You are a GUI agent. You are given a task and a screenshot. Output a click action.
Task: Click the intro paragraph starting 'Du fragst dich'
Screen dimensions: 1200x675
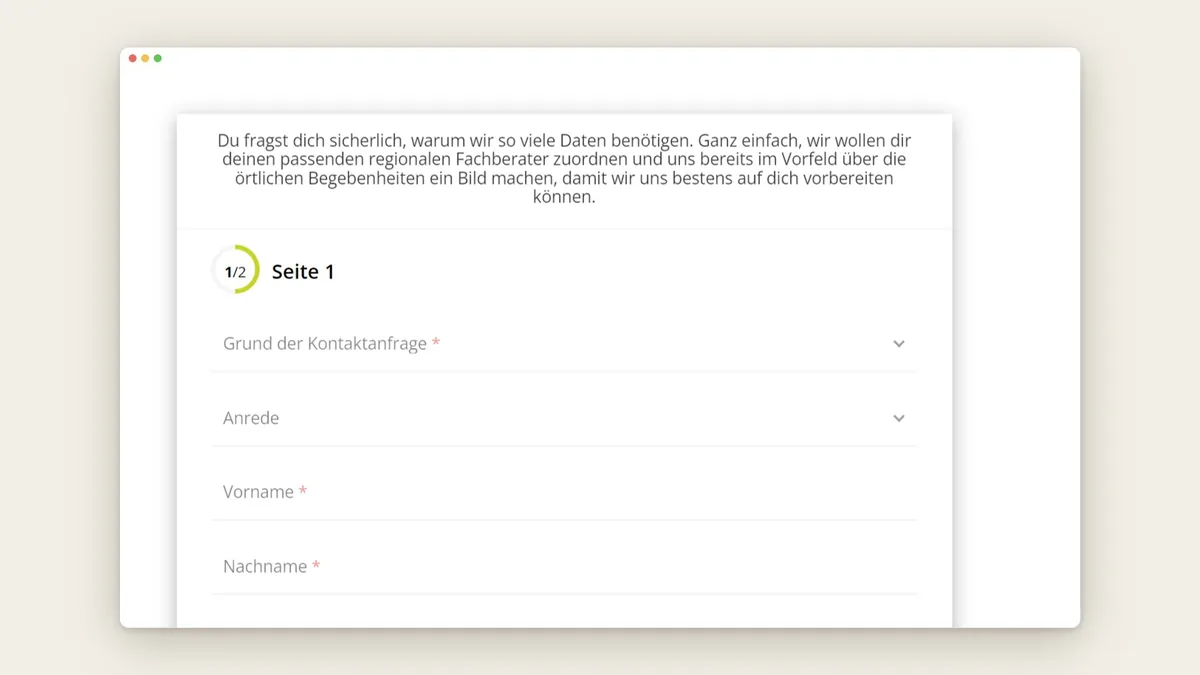564,169
